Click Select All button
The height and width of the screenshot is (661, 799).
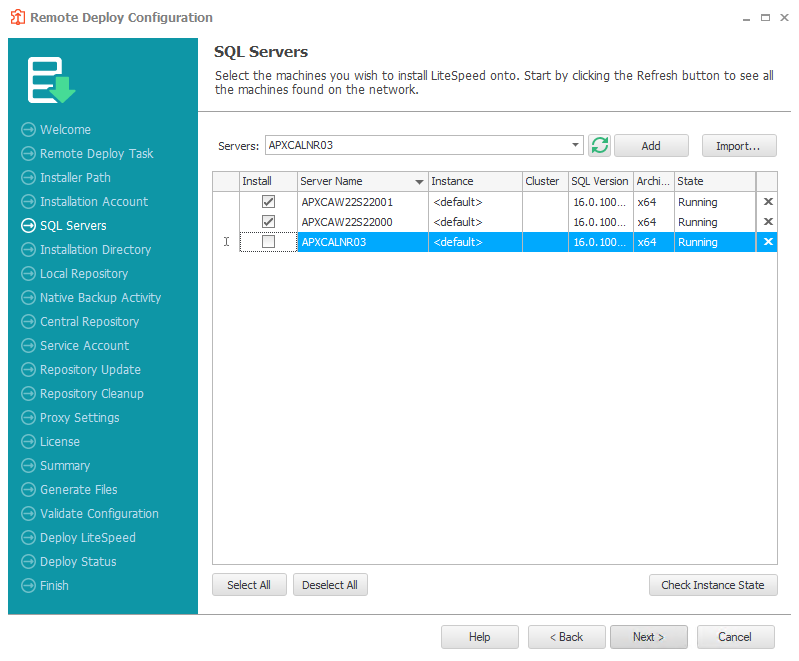tap(249, 585)
